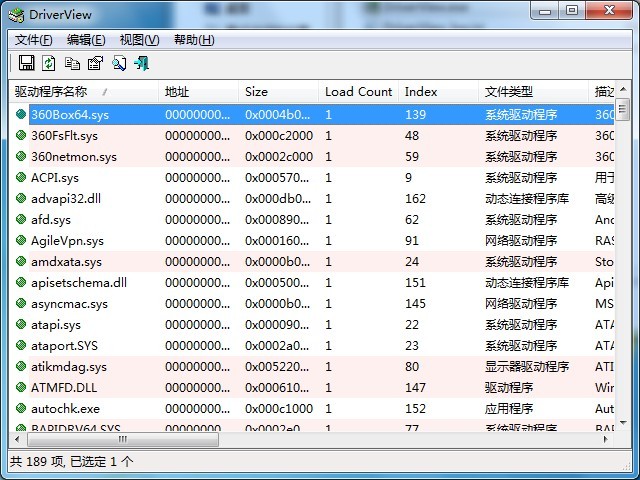The height and width of the screenshot is (480, 640).
Task: Sort by 文件类型 column header
Action: tap(509, 92)
